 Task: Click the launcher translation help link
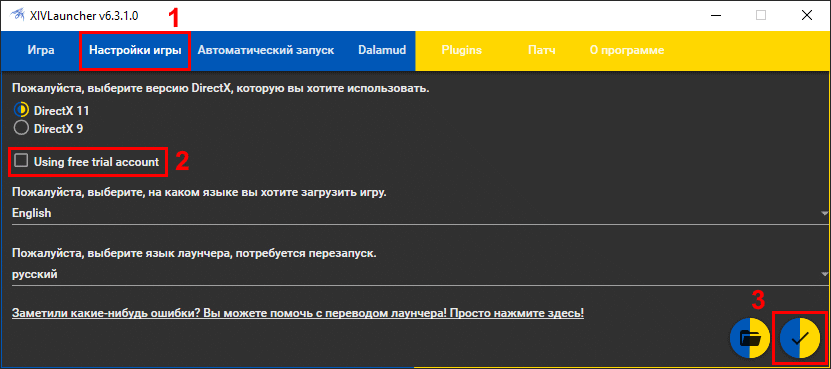(298, 313)
